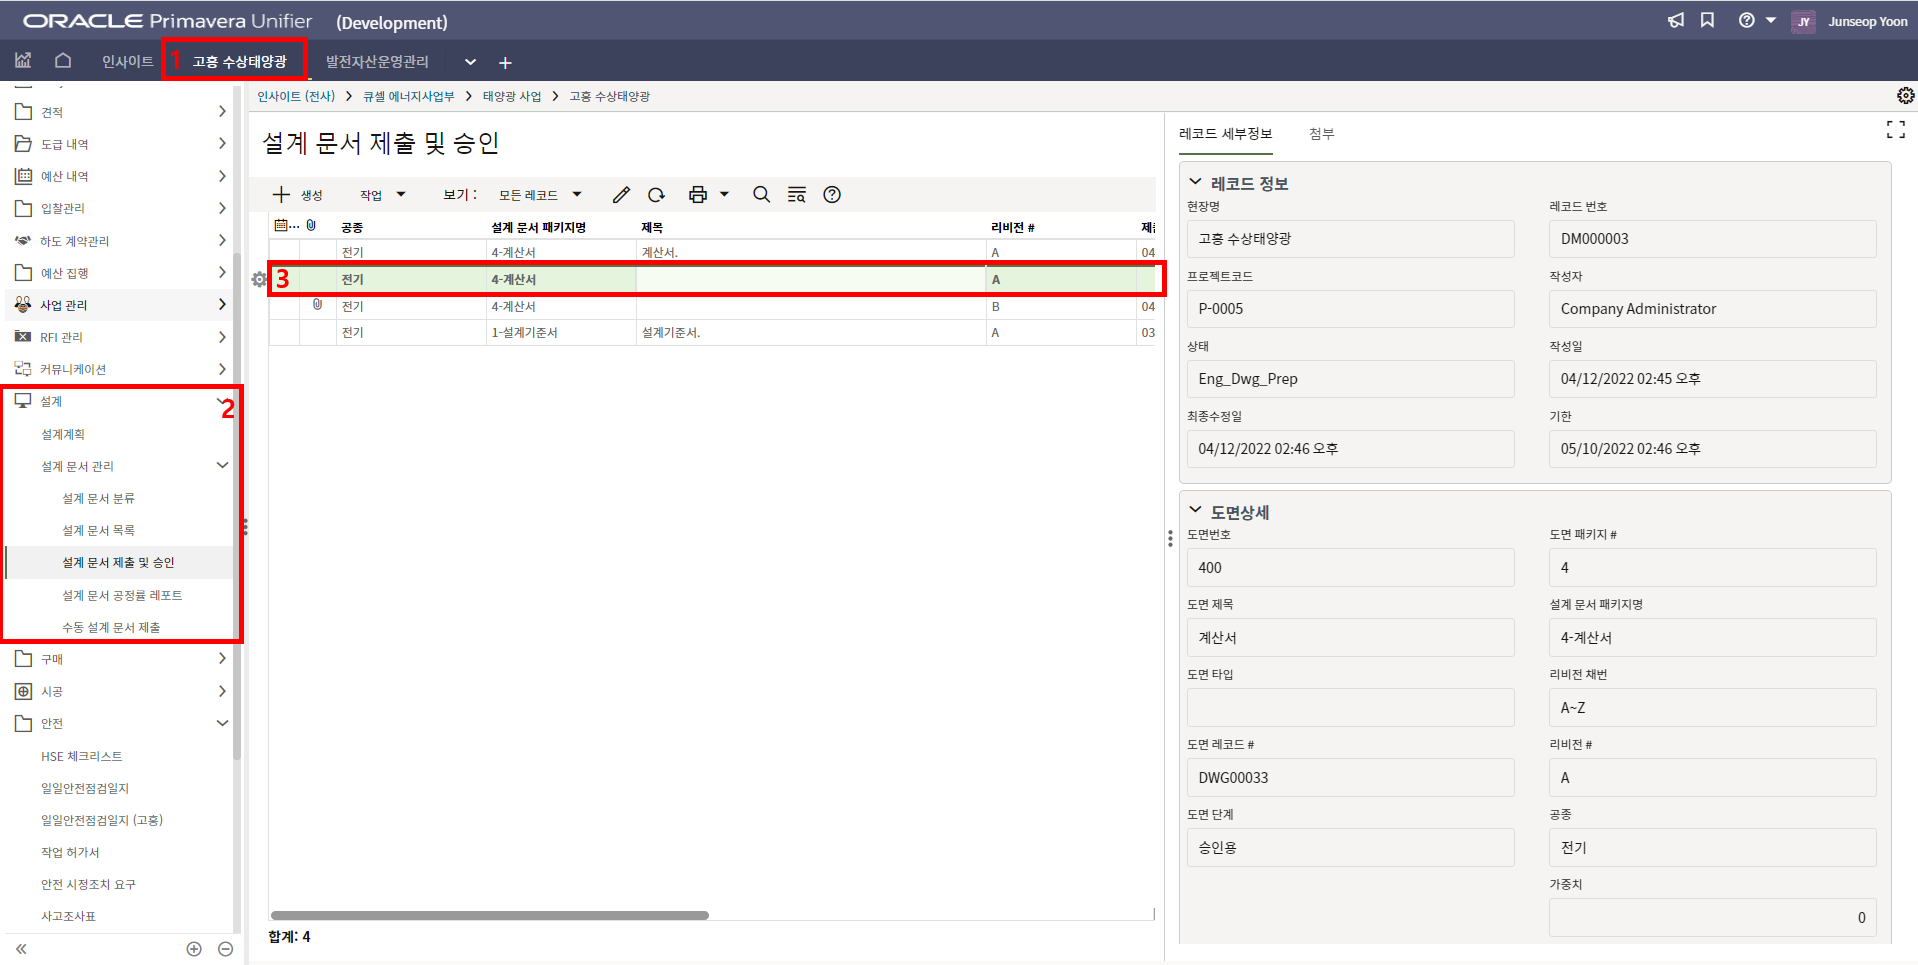Collapse the 도면상세 section

click(1195, 511)
